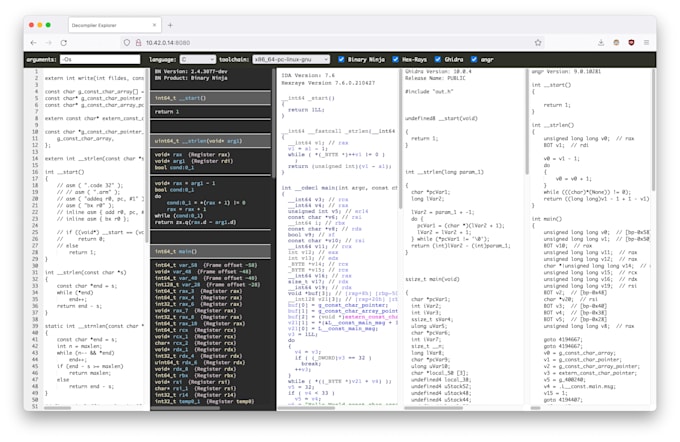Viewport: 680px width, 442px height.
Task: Click the 'Ghidra Version: 10.0.4' line
Action: click(438, 72)
